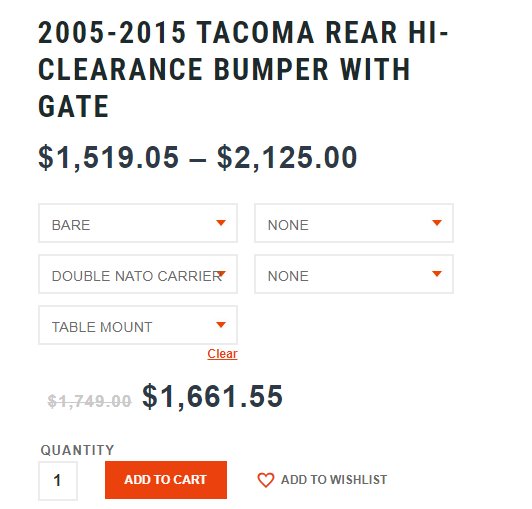Open the TABLE MOUNT dropdown
532x509 pixels.
pos(138,325)
